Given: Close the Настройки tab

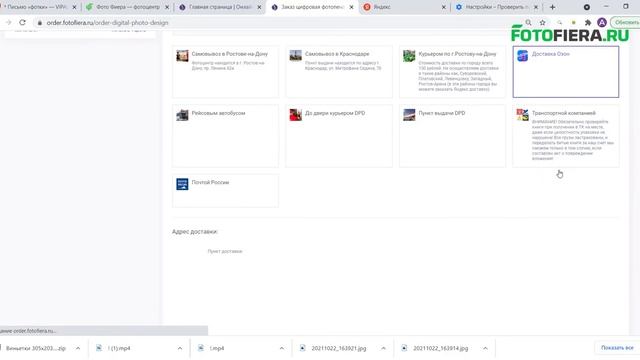Looking at the screenshot, I should pyautogui.click(x=536, y=7).
